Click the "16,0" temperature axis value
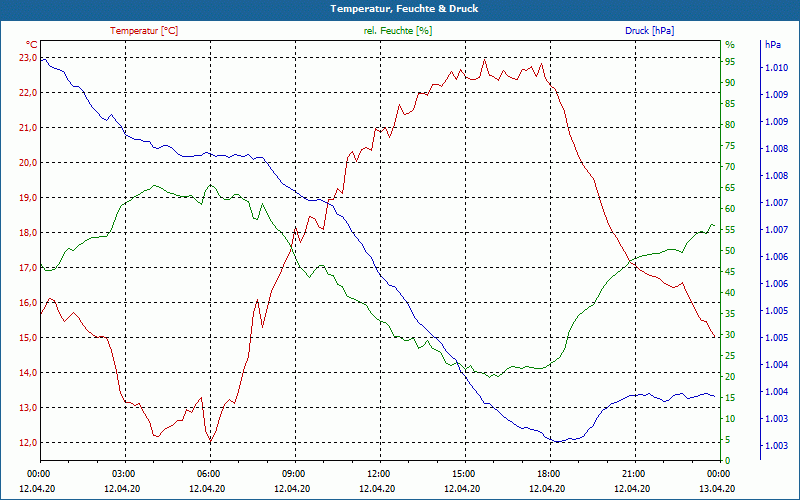The image size is (800, 500). tap(28, 303)
